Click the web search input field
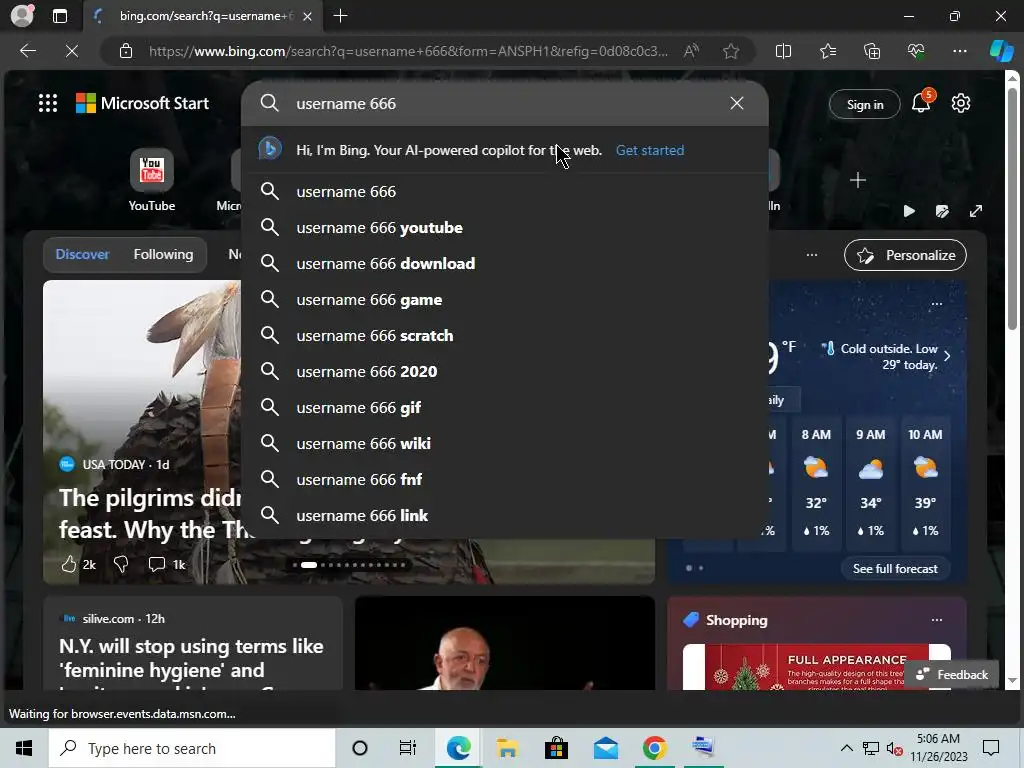Screen dimensions: 1024x768 pyautogui.click(x=503, y=103)
